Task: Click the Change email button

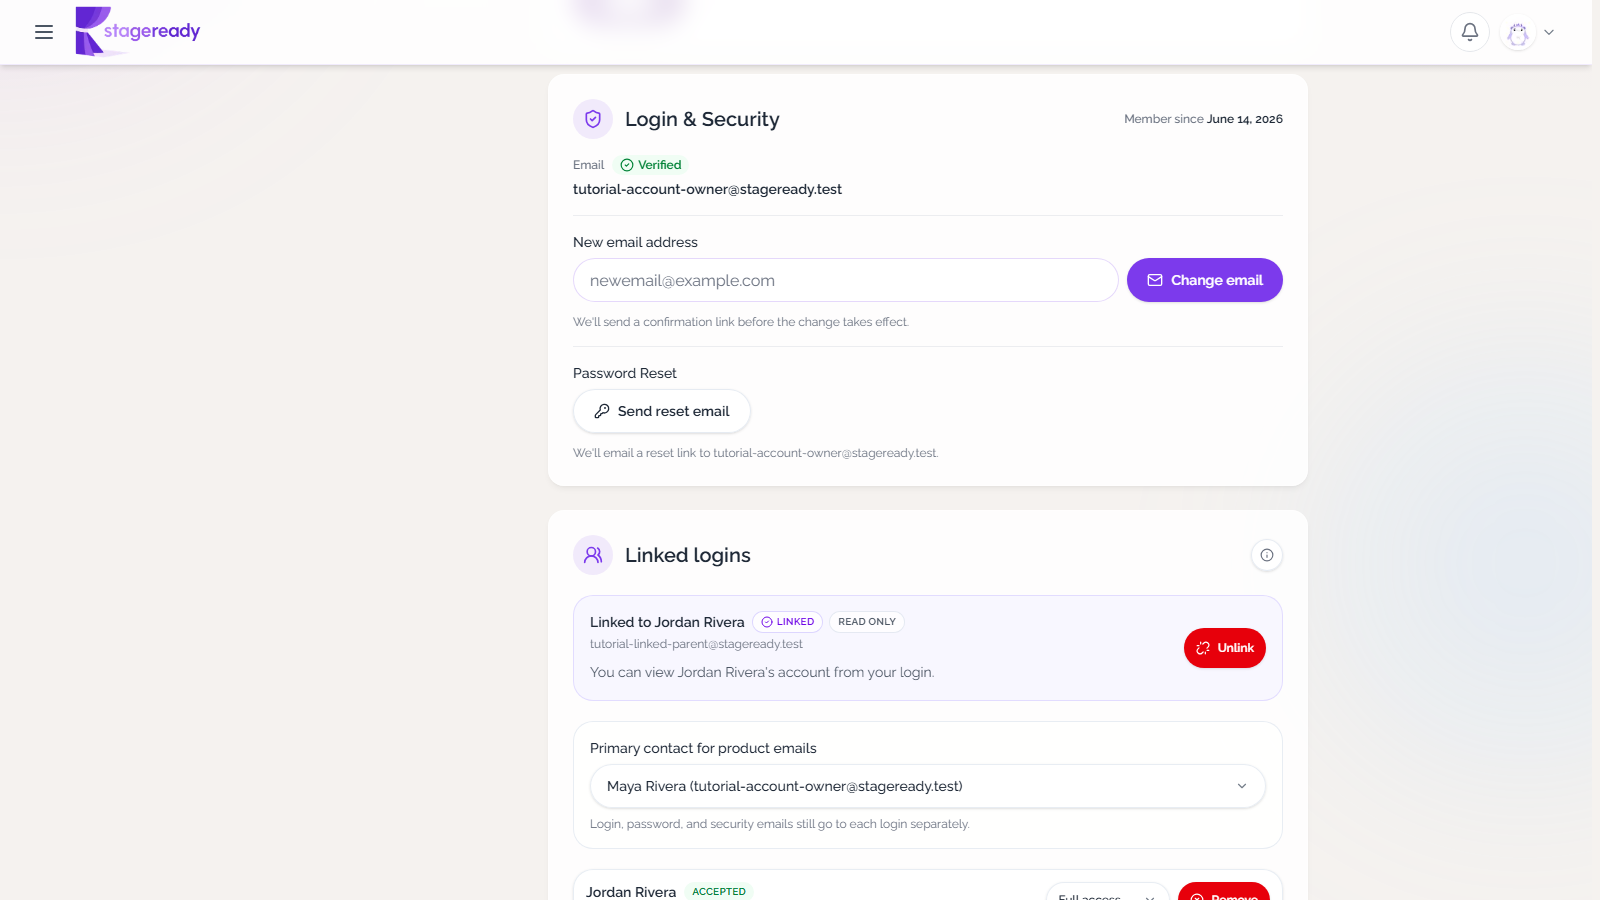Action: 1205,280
